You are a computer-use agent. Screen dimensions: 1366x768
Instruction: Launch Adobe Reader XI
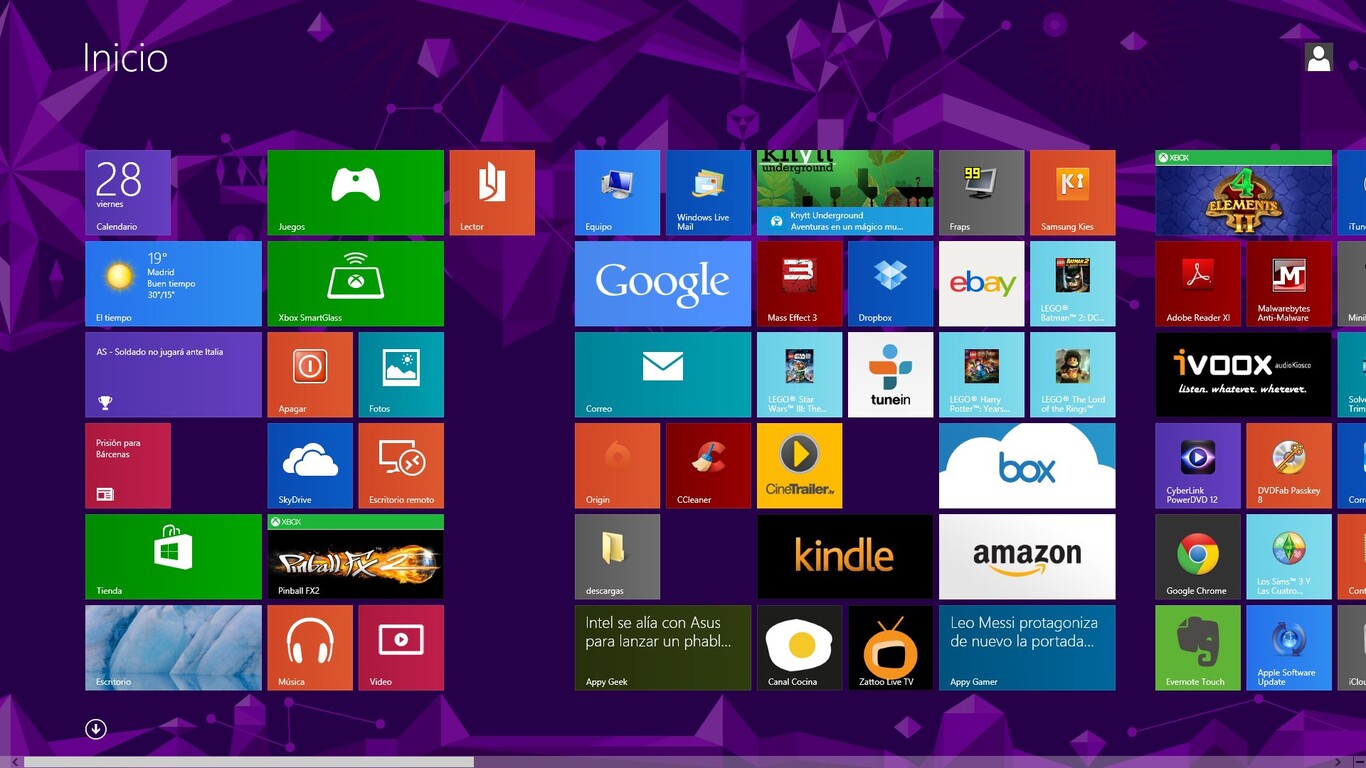coord(1197,283)
